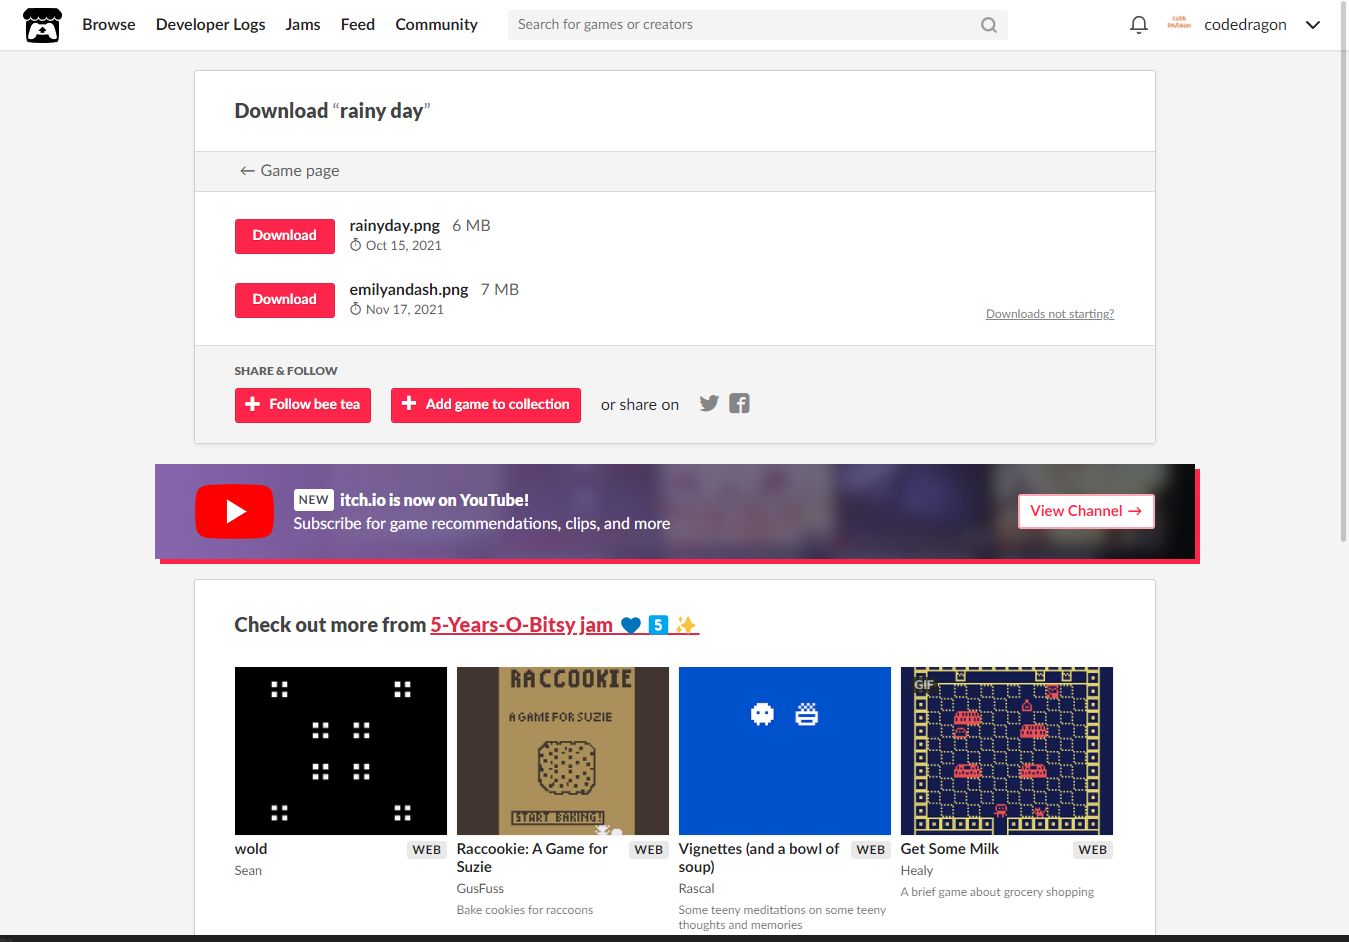Open author GusFuss's profile
Image resolution: width=1349 pixels, height=942 pixels.
tap(480, 889)
